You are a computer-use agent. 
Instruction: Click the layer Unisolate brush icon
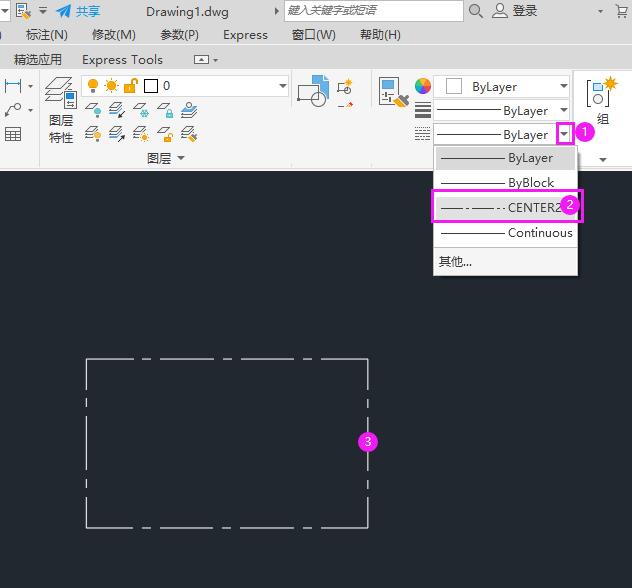[189, 134]
